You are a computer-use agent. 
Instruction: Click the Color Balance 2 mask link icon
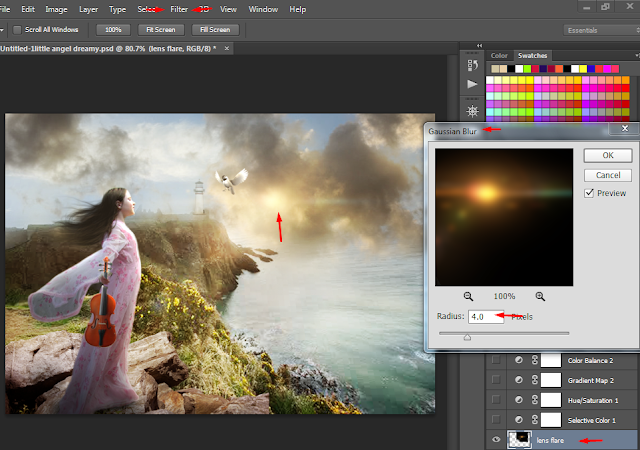point(534,360)
